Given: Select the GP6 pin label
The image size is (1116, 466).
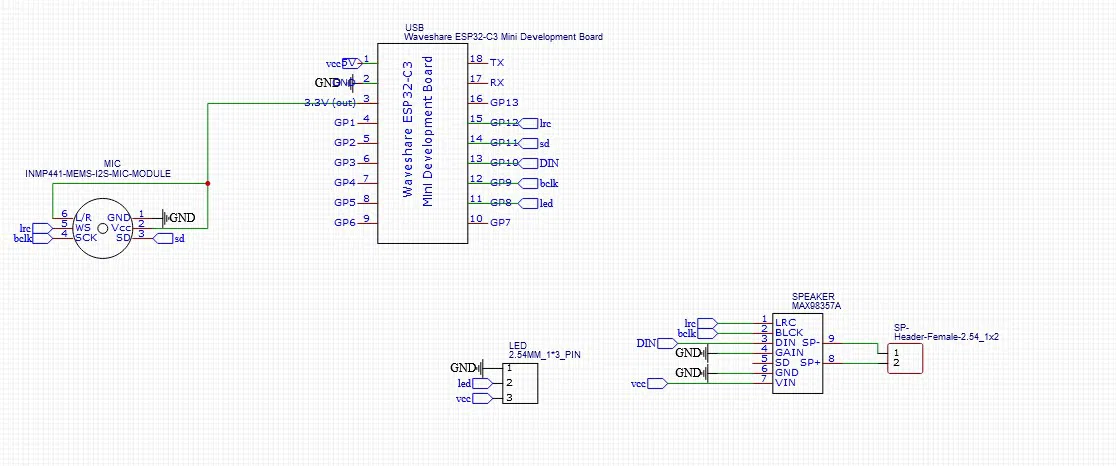Looking at the screenshot, I should click(x=344, y=223).
